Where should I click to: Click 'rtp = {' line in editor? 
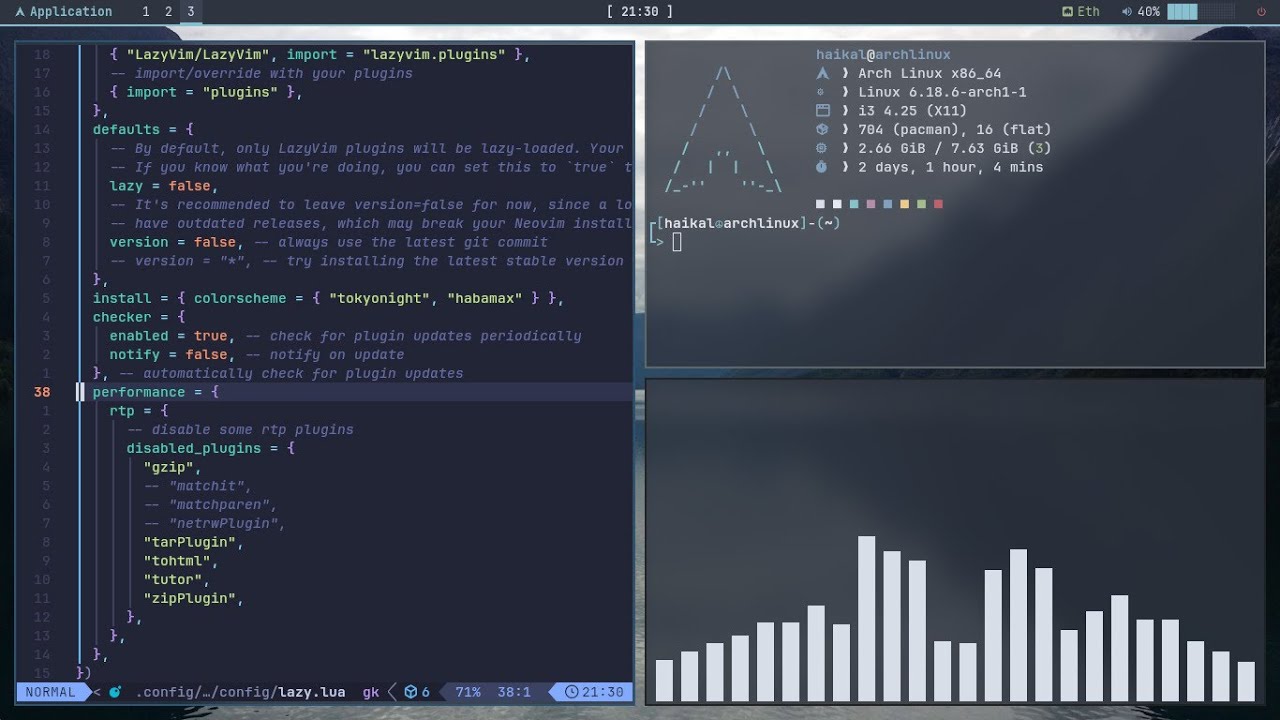(139, 411)
